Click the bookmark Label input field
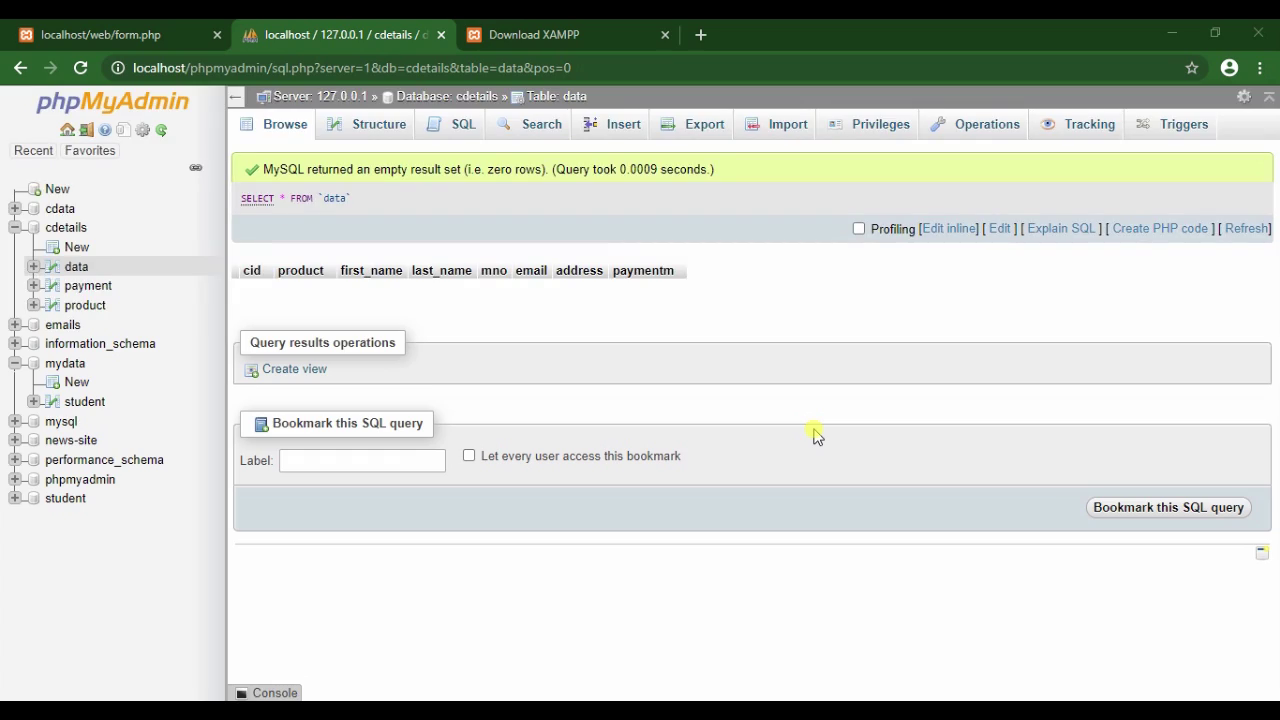Image resolution: width=1280 pixels, height=720 pixels. [x=362, y=461]
